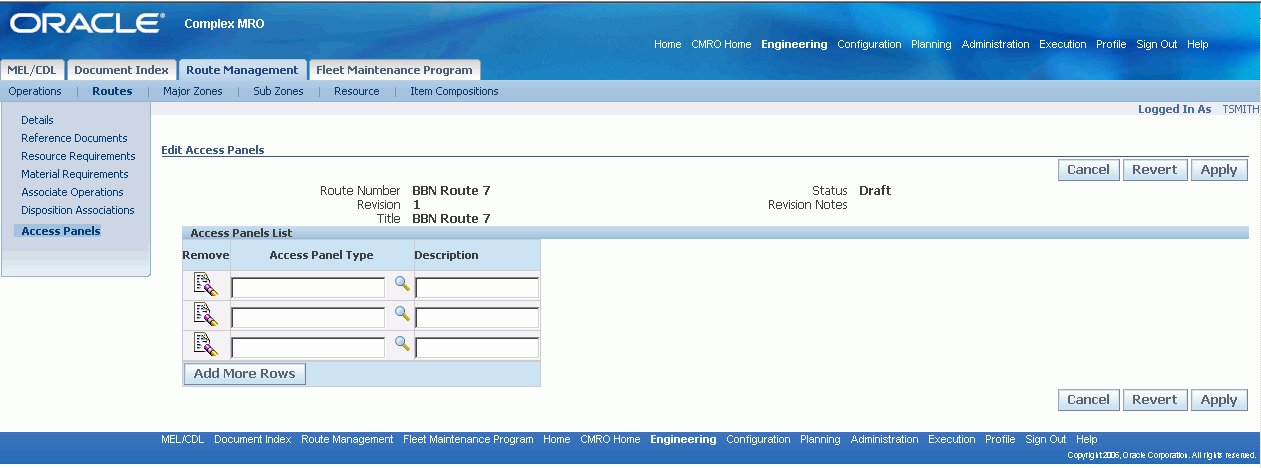This screenshot has height=468, width=1261.
Task: Open the Fleet Maintenance Program tab
Action: coord(394,70)
